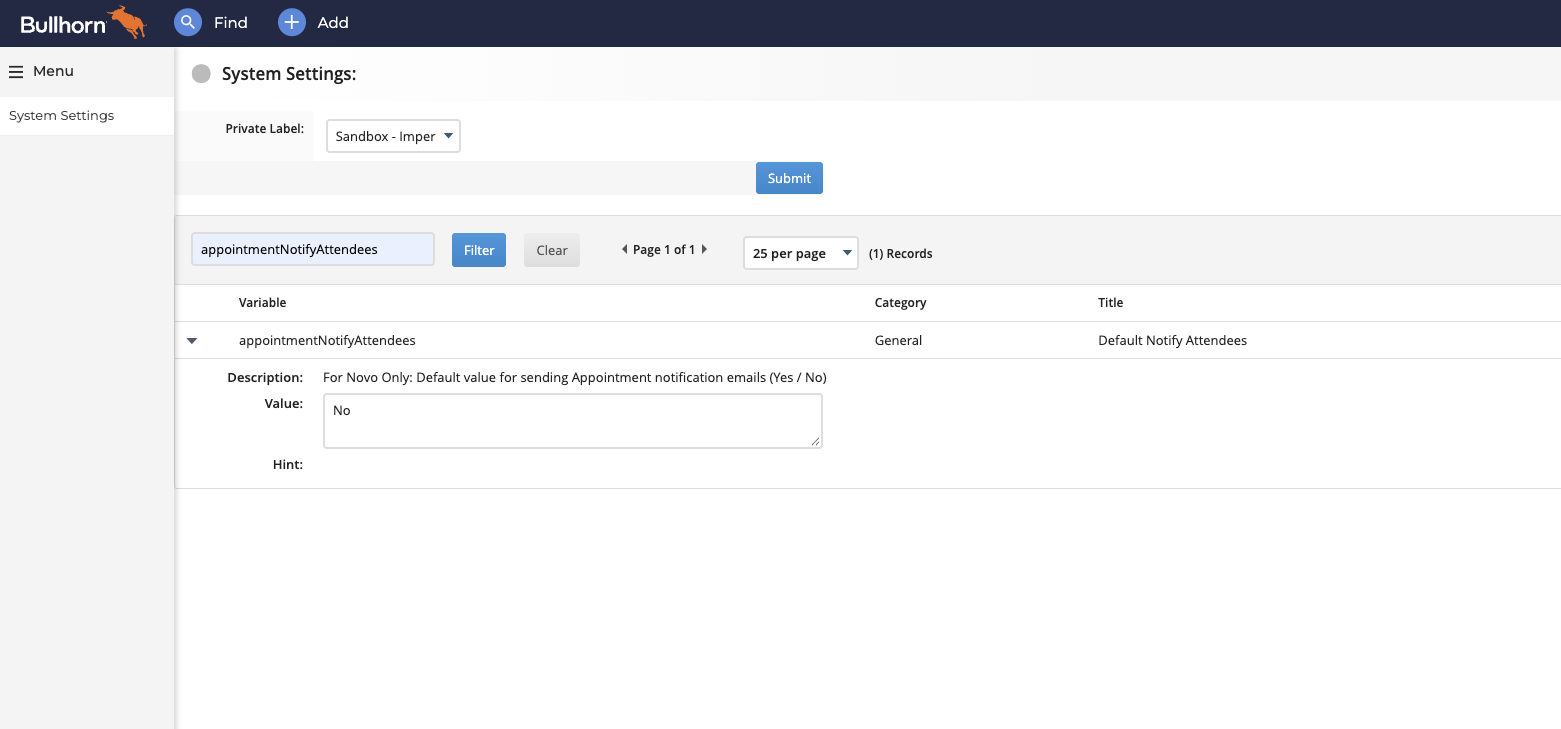This screenshot has height=729, width=1561.
Task: Click the Clear button
Action: coord(552,250)
